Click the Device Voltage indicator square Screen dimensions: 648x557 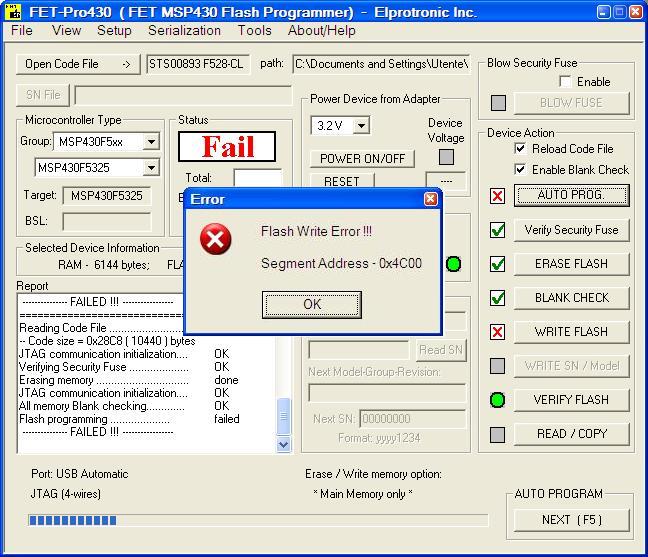click(x=446, y=157)
